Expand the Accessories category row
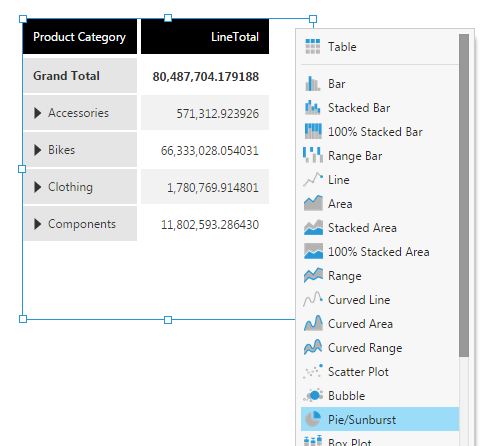This screenshot has height=446, width=496. coord(38,113)
